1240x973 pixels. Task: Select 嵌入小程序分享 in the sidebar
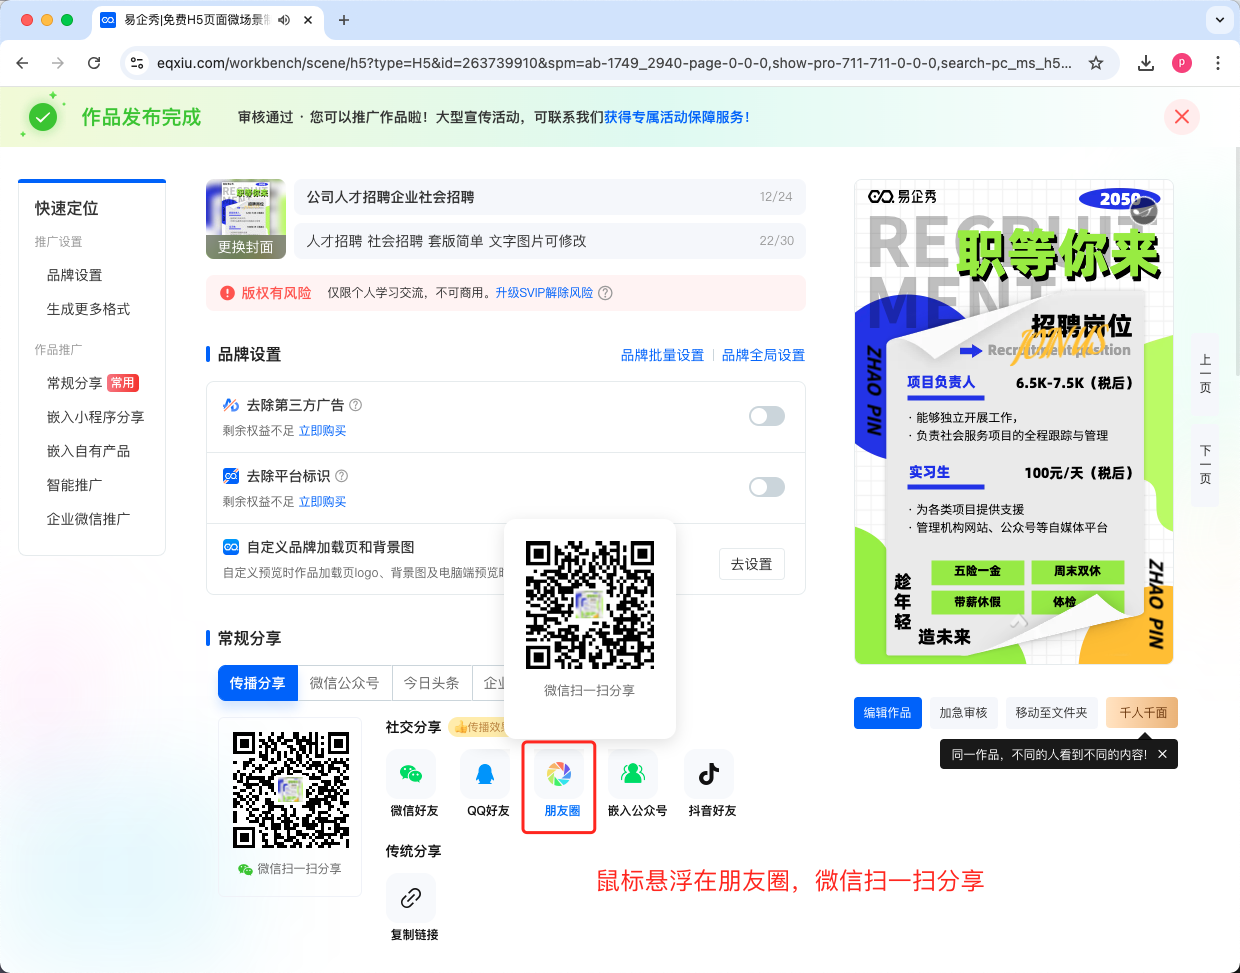coord(95,417)
